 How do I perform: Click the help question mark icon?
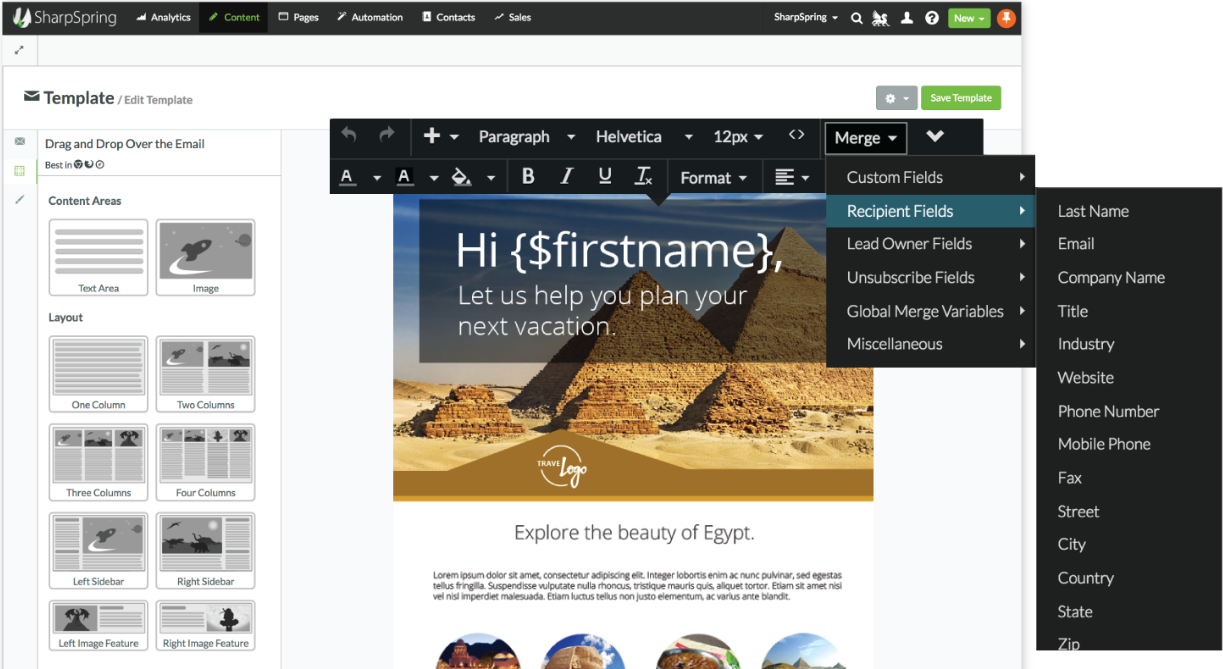click(x=931, y=18)
